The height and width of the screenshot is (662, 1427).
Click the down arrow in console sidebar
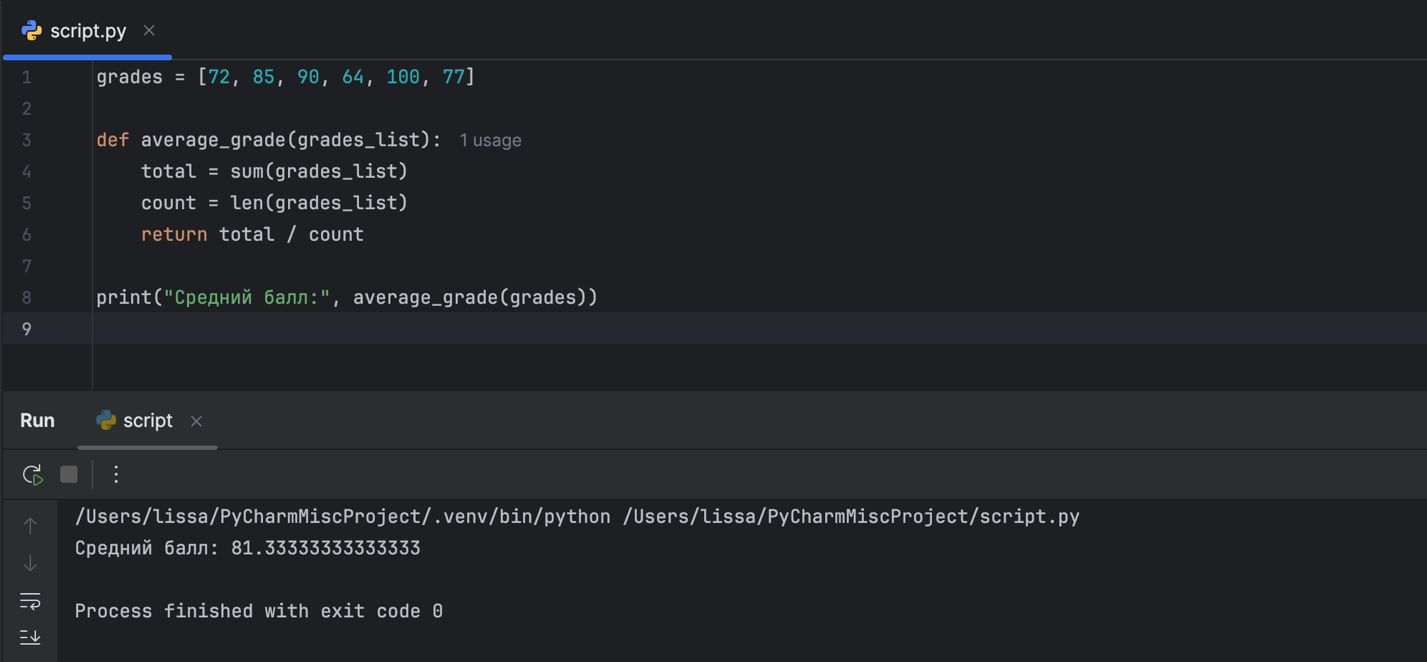coord(30,563)
